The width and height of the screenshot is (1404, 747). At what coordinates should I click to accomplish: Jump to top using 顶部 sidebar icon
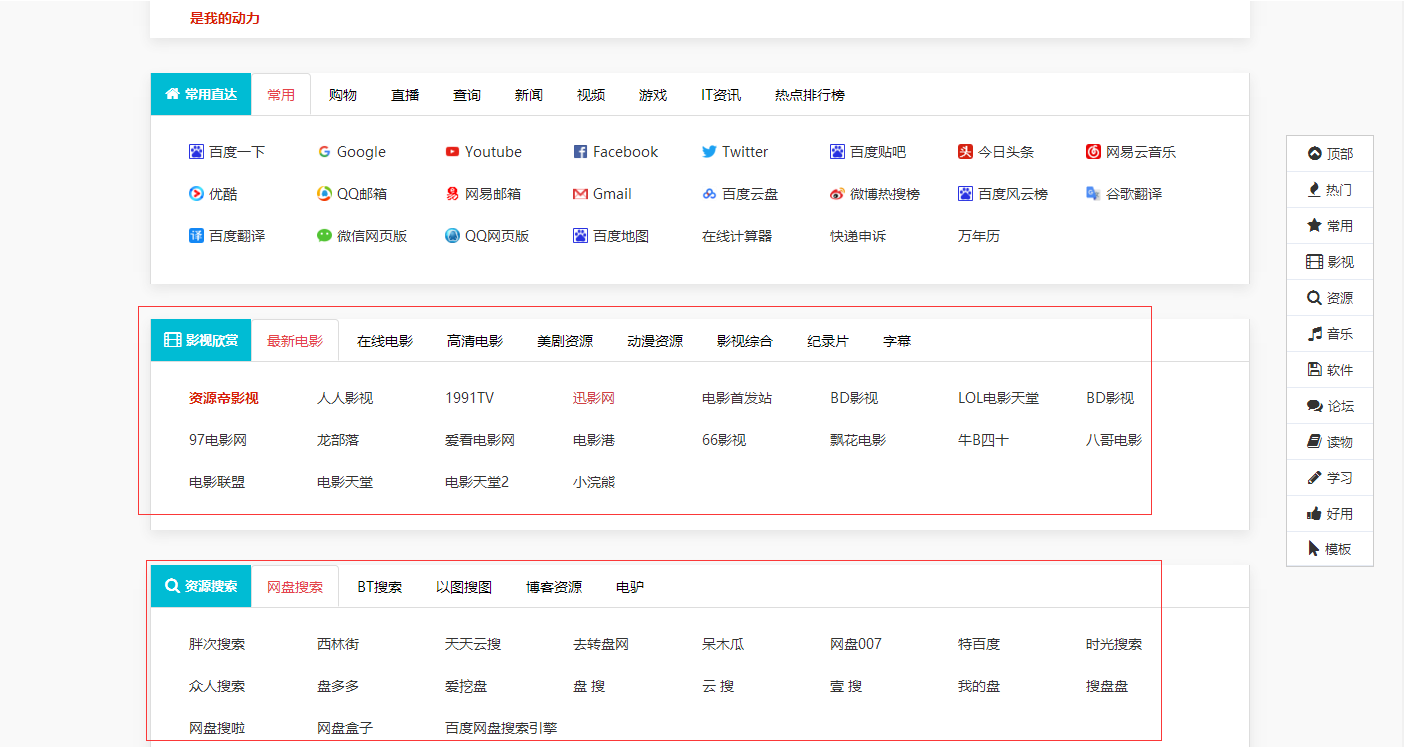pos(1314,154)
